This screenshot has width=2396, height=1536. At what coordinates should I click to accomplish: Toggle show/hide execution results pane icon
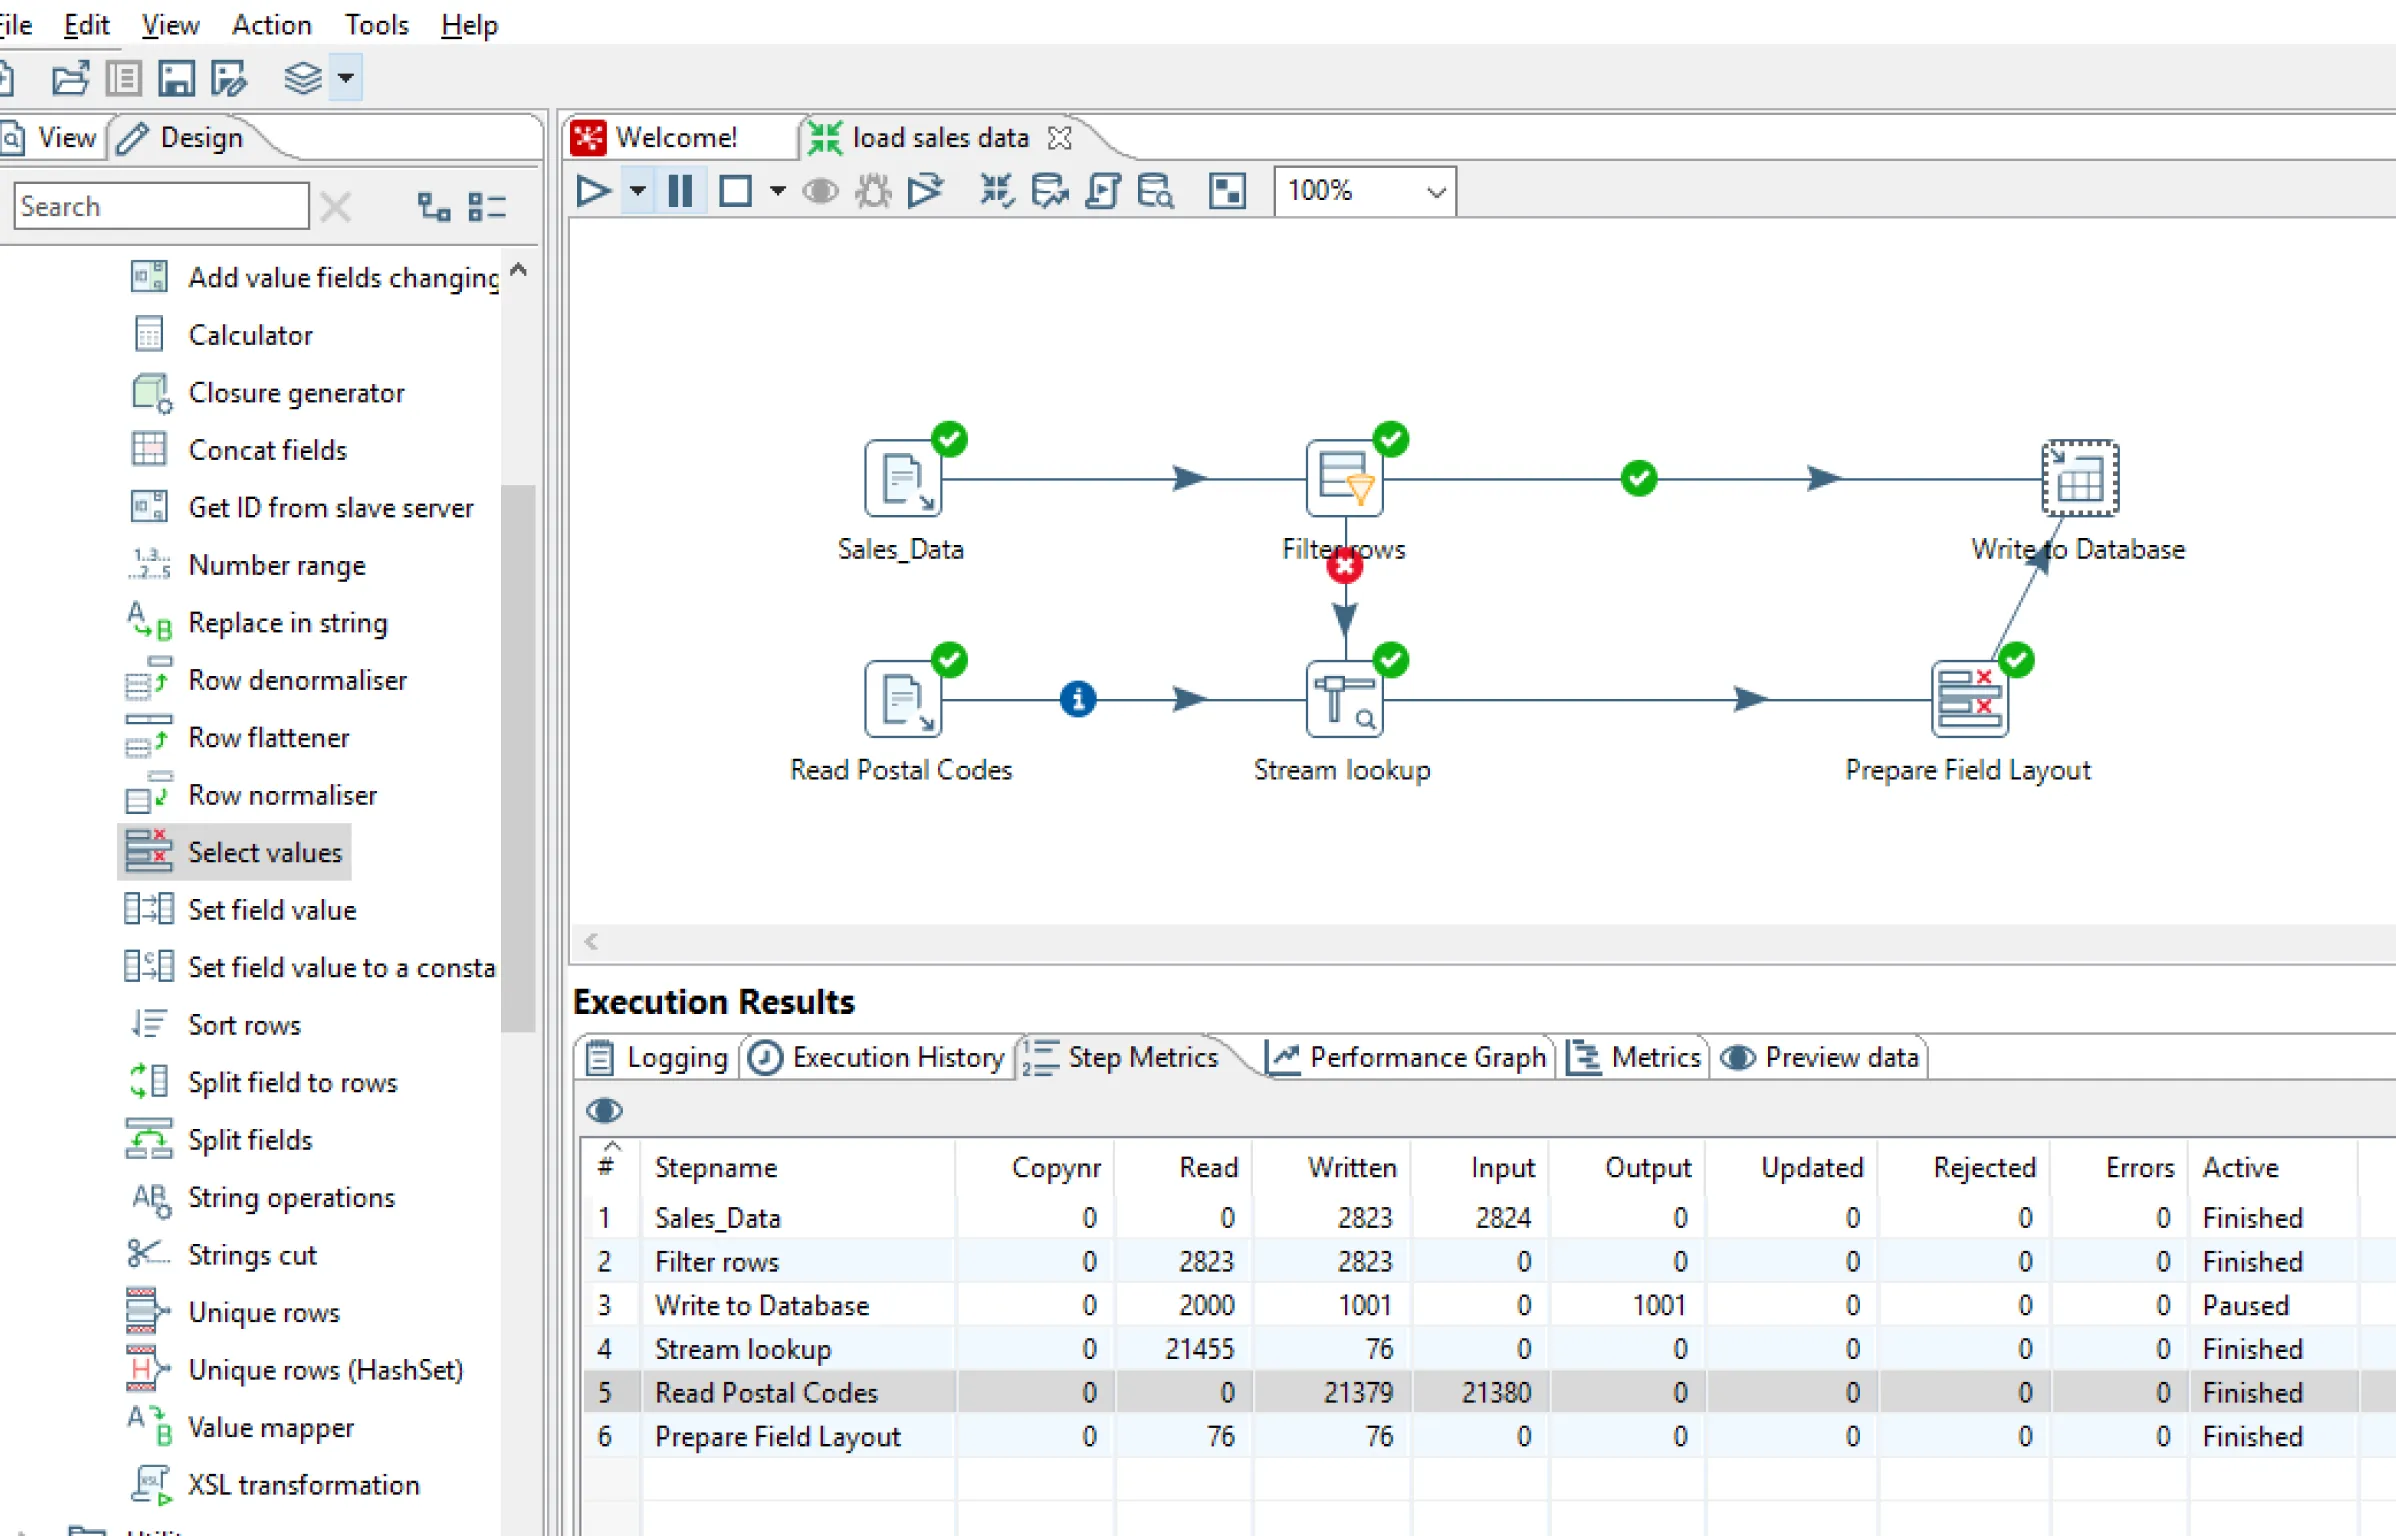pyautogui.click(x=1227, y=190)
